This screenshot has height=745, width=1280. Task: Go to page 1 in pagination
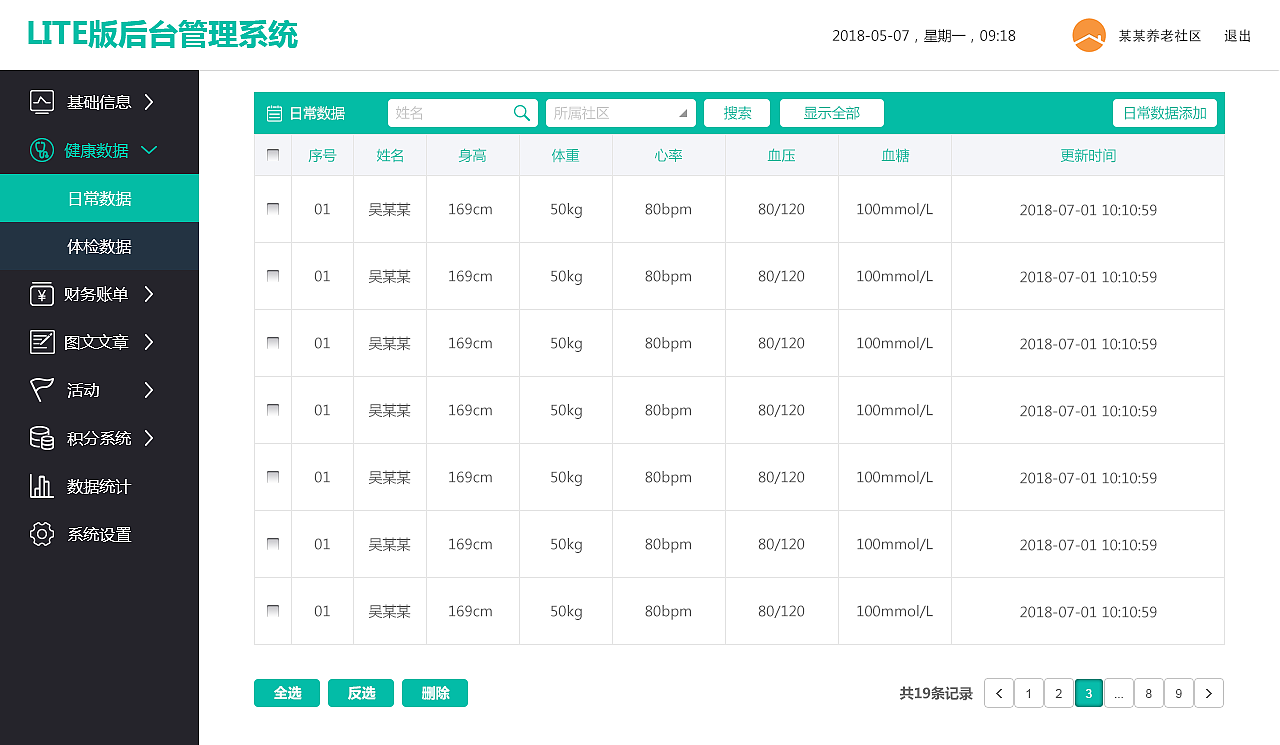pos(1029,693)
